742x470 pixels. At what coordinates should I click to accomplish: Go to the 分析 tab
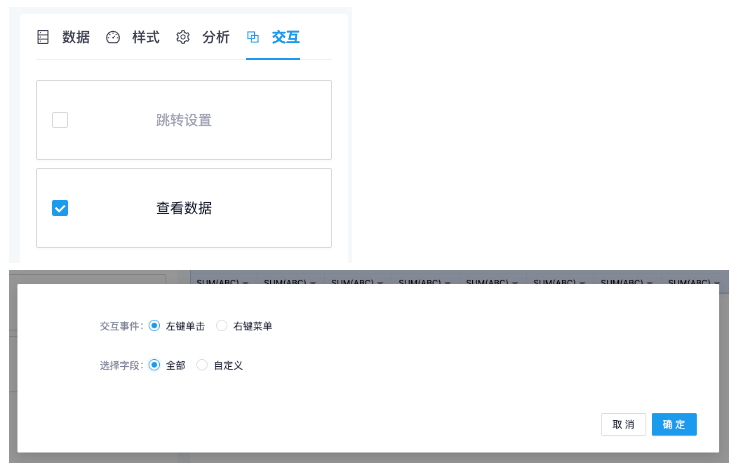coord(216,37)
